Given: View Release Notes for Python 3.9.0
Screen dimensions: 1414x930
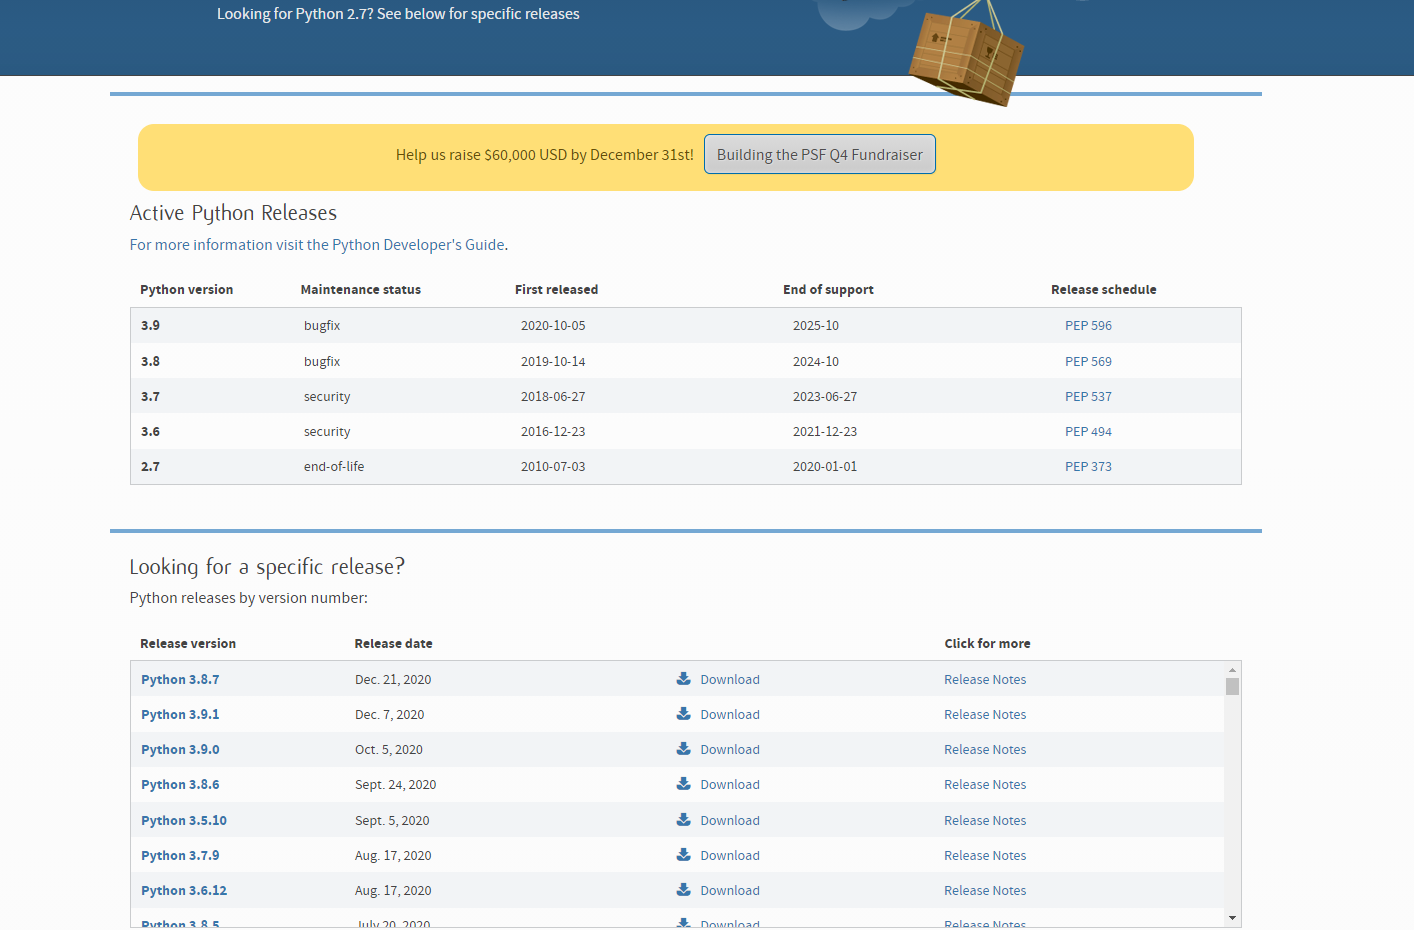Looking at the screenshot, I should point(985,750).
